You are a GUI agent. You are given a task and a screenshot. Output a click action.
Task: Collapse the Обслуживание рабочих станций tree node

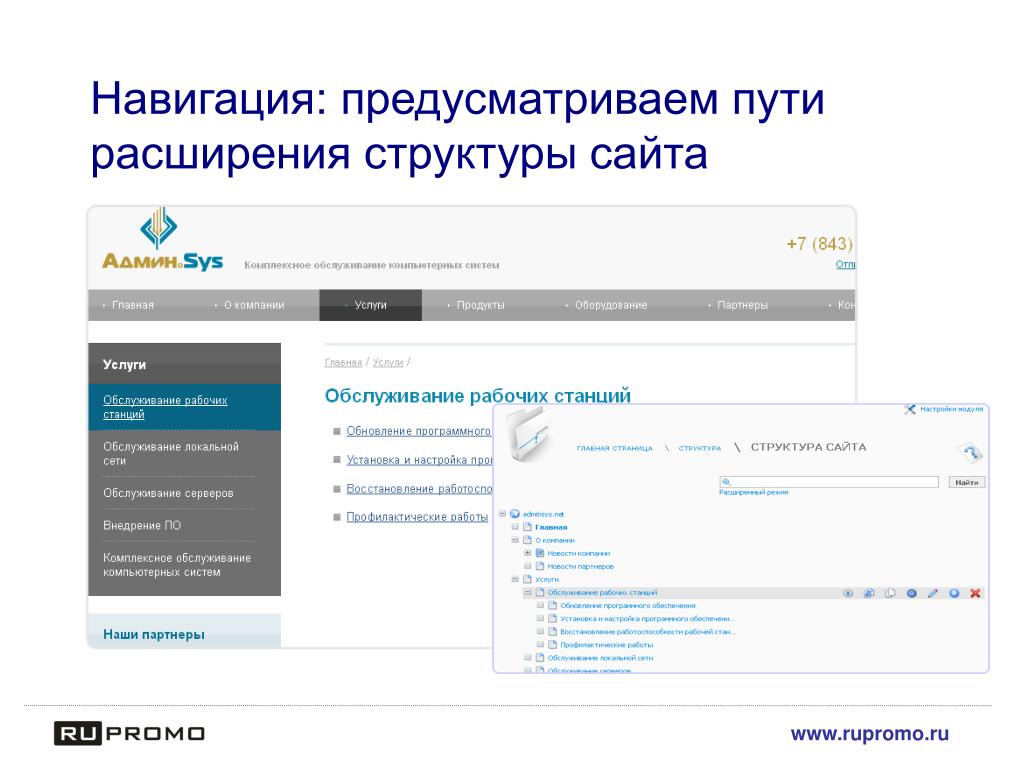[528, 592]
